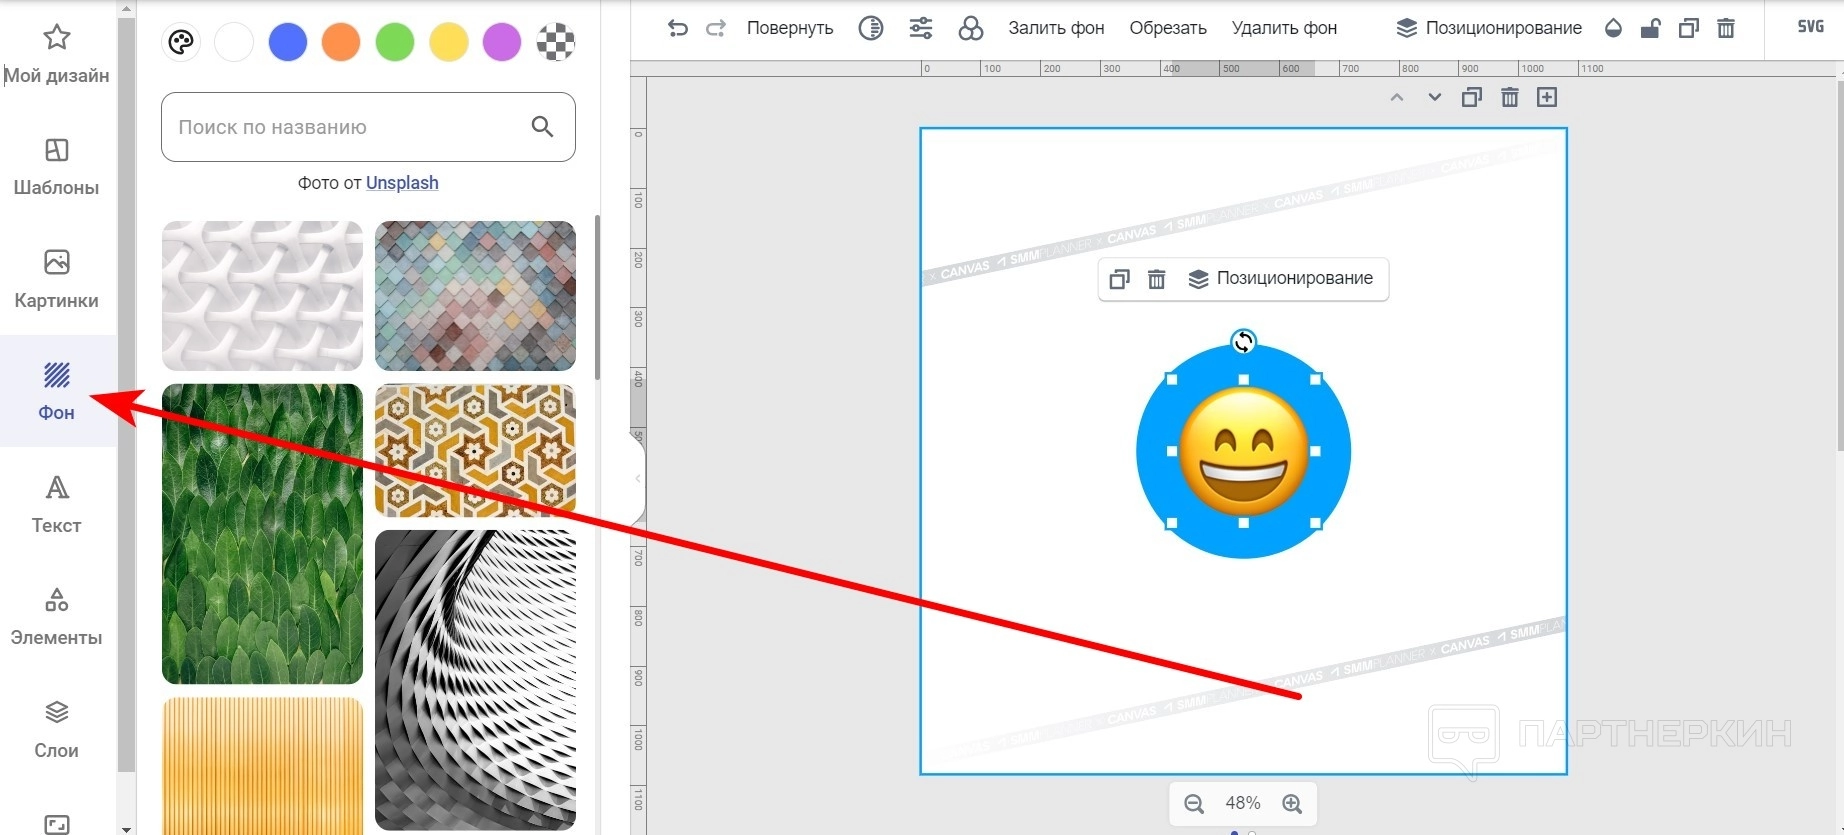Delete the element with the top toolbar trash
Screen dimensions: 1844x835
(1726, 28)
